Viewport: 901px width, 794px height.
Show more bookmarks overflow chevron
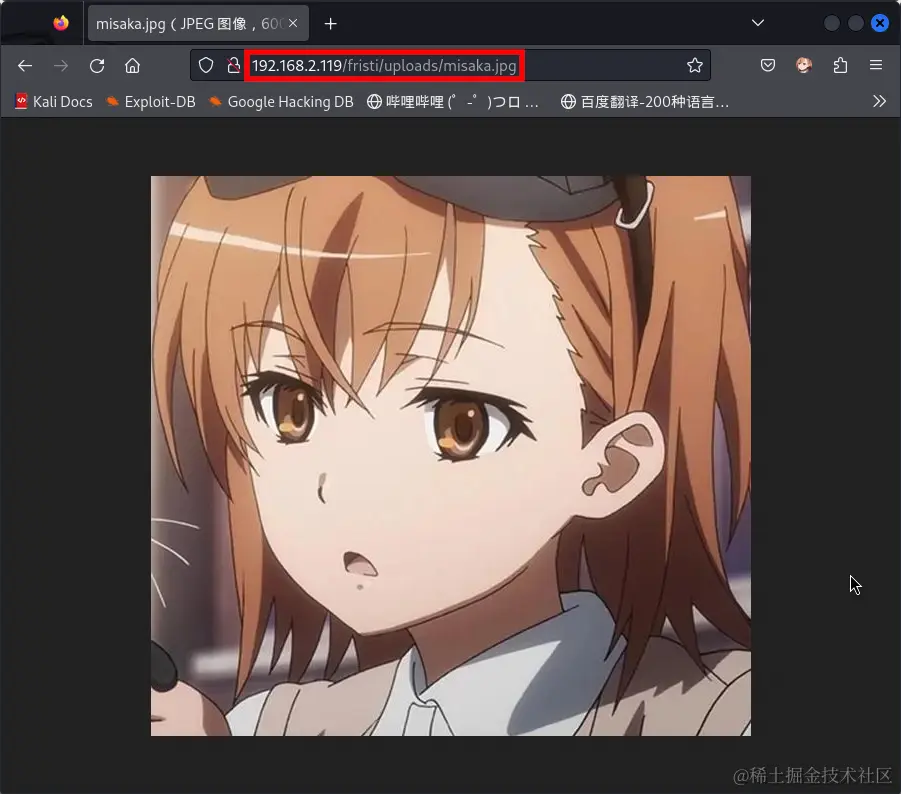point(879,102)
